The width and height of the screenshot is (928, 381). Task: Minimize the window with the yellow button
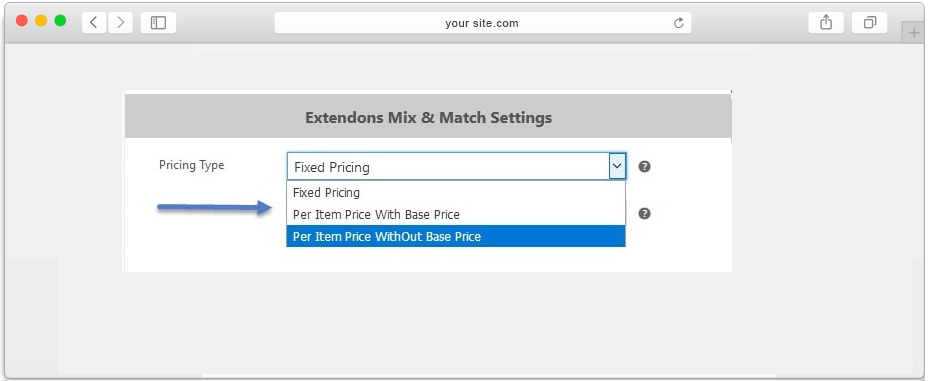41,21
